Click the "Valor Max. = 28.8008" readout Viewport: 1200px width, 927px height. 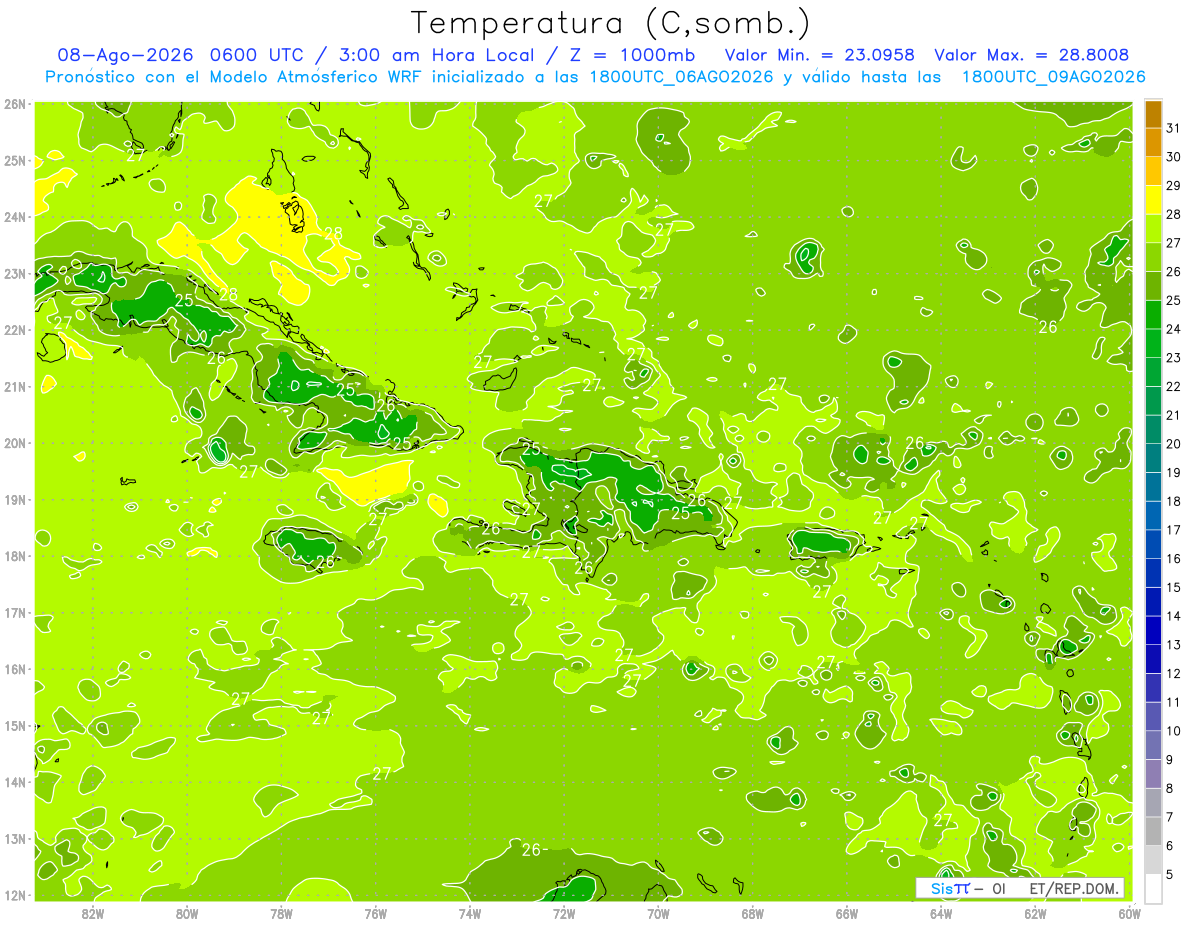coord(1032,55)
